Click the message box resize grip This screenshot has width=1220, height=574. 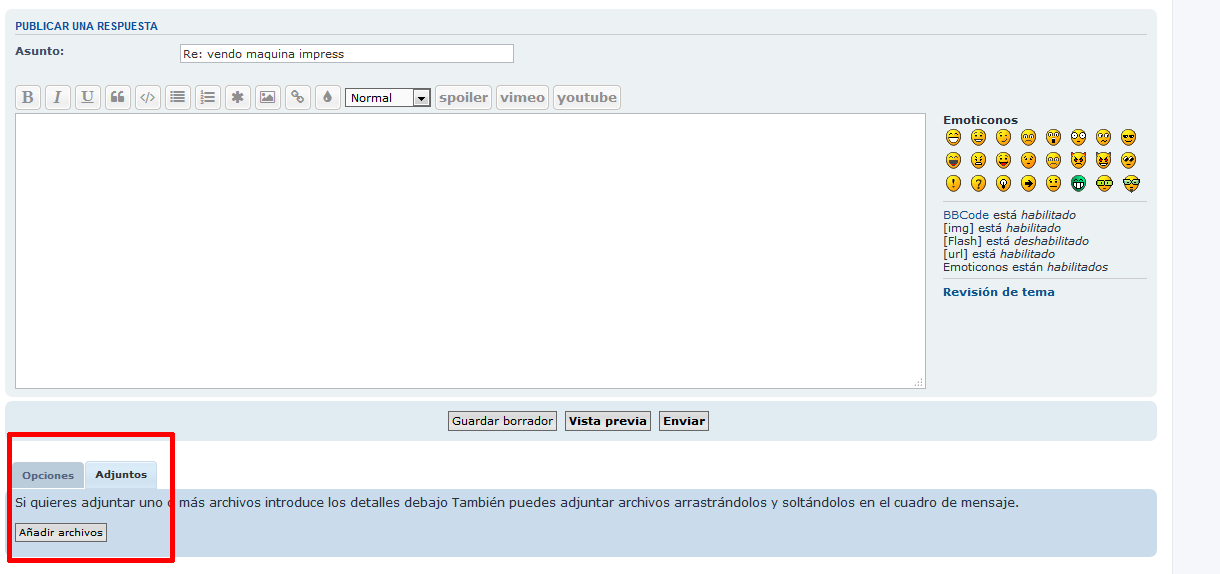click(918, 382)
